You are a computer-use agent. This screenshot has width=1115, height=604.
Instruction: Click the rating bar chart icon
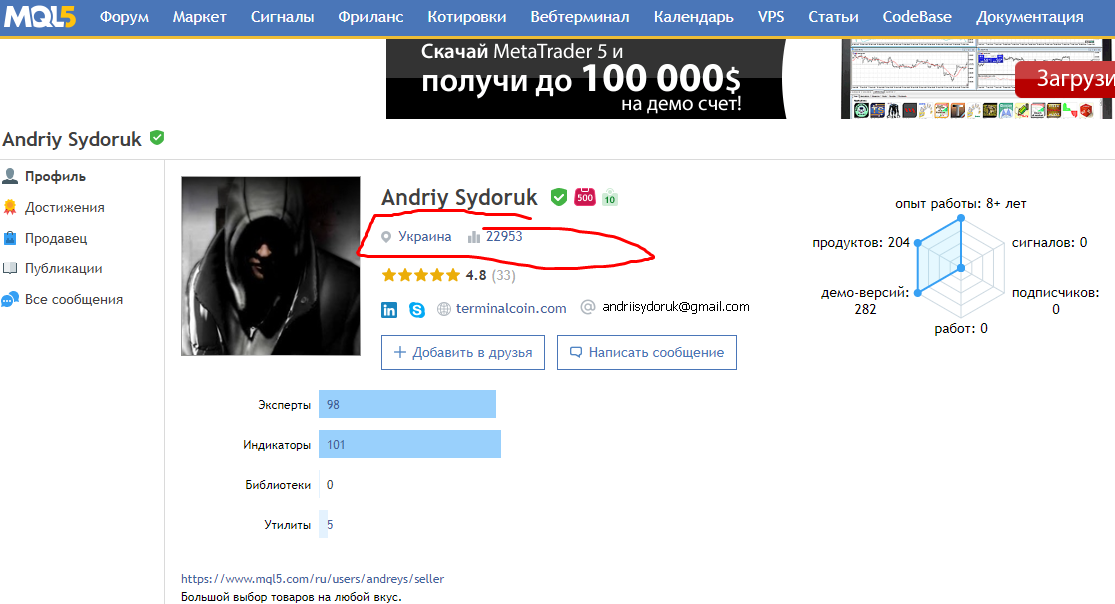tap(474, 237)
